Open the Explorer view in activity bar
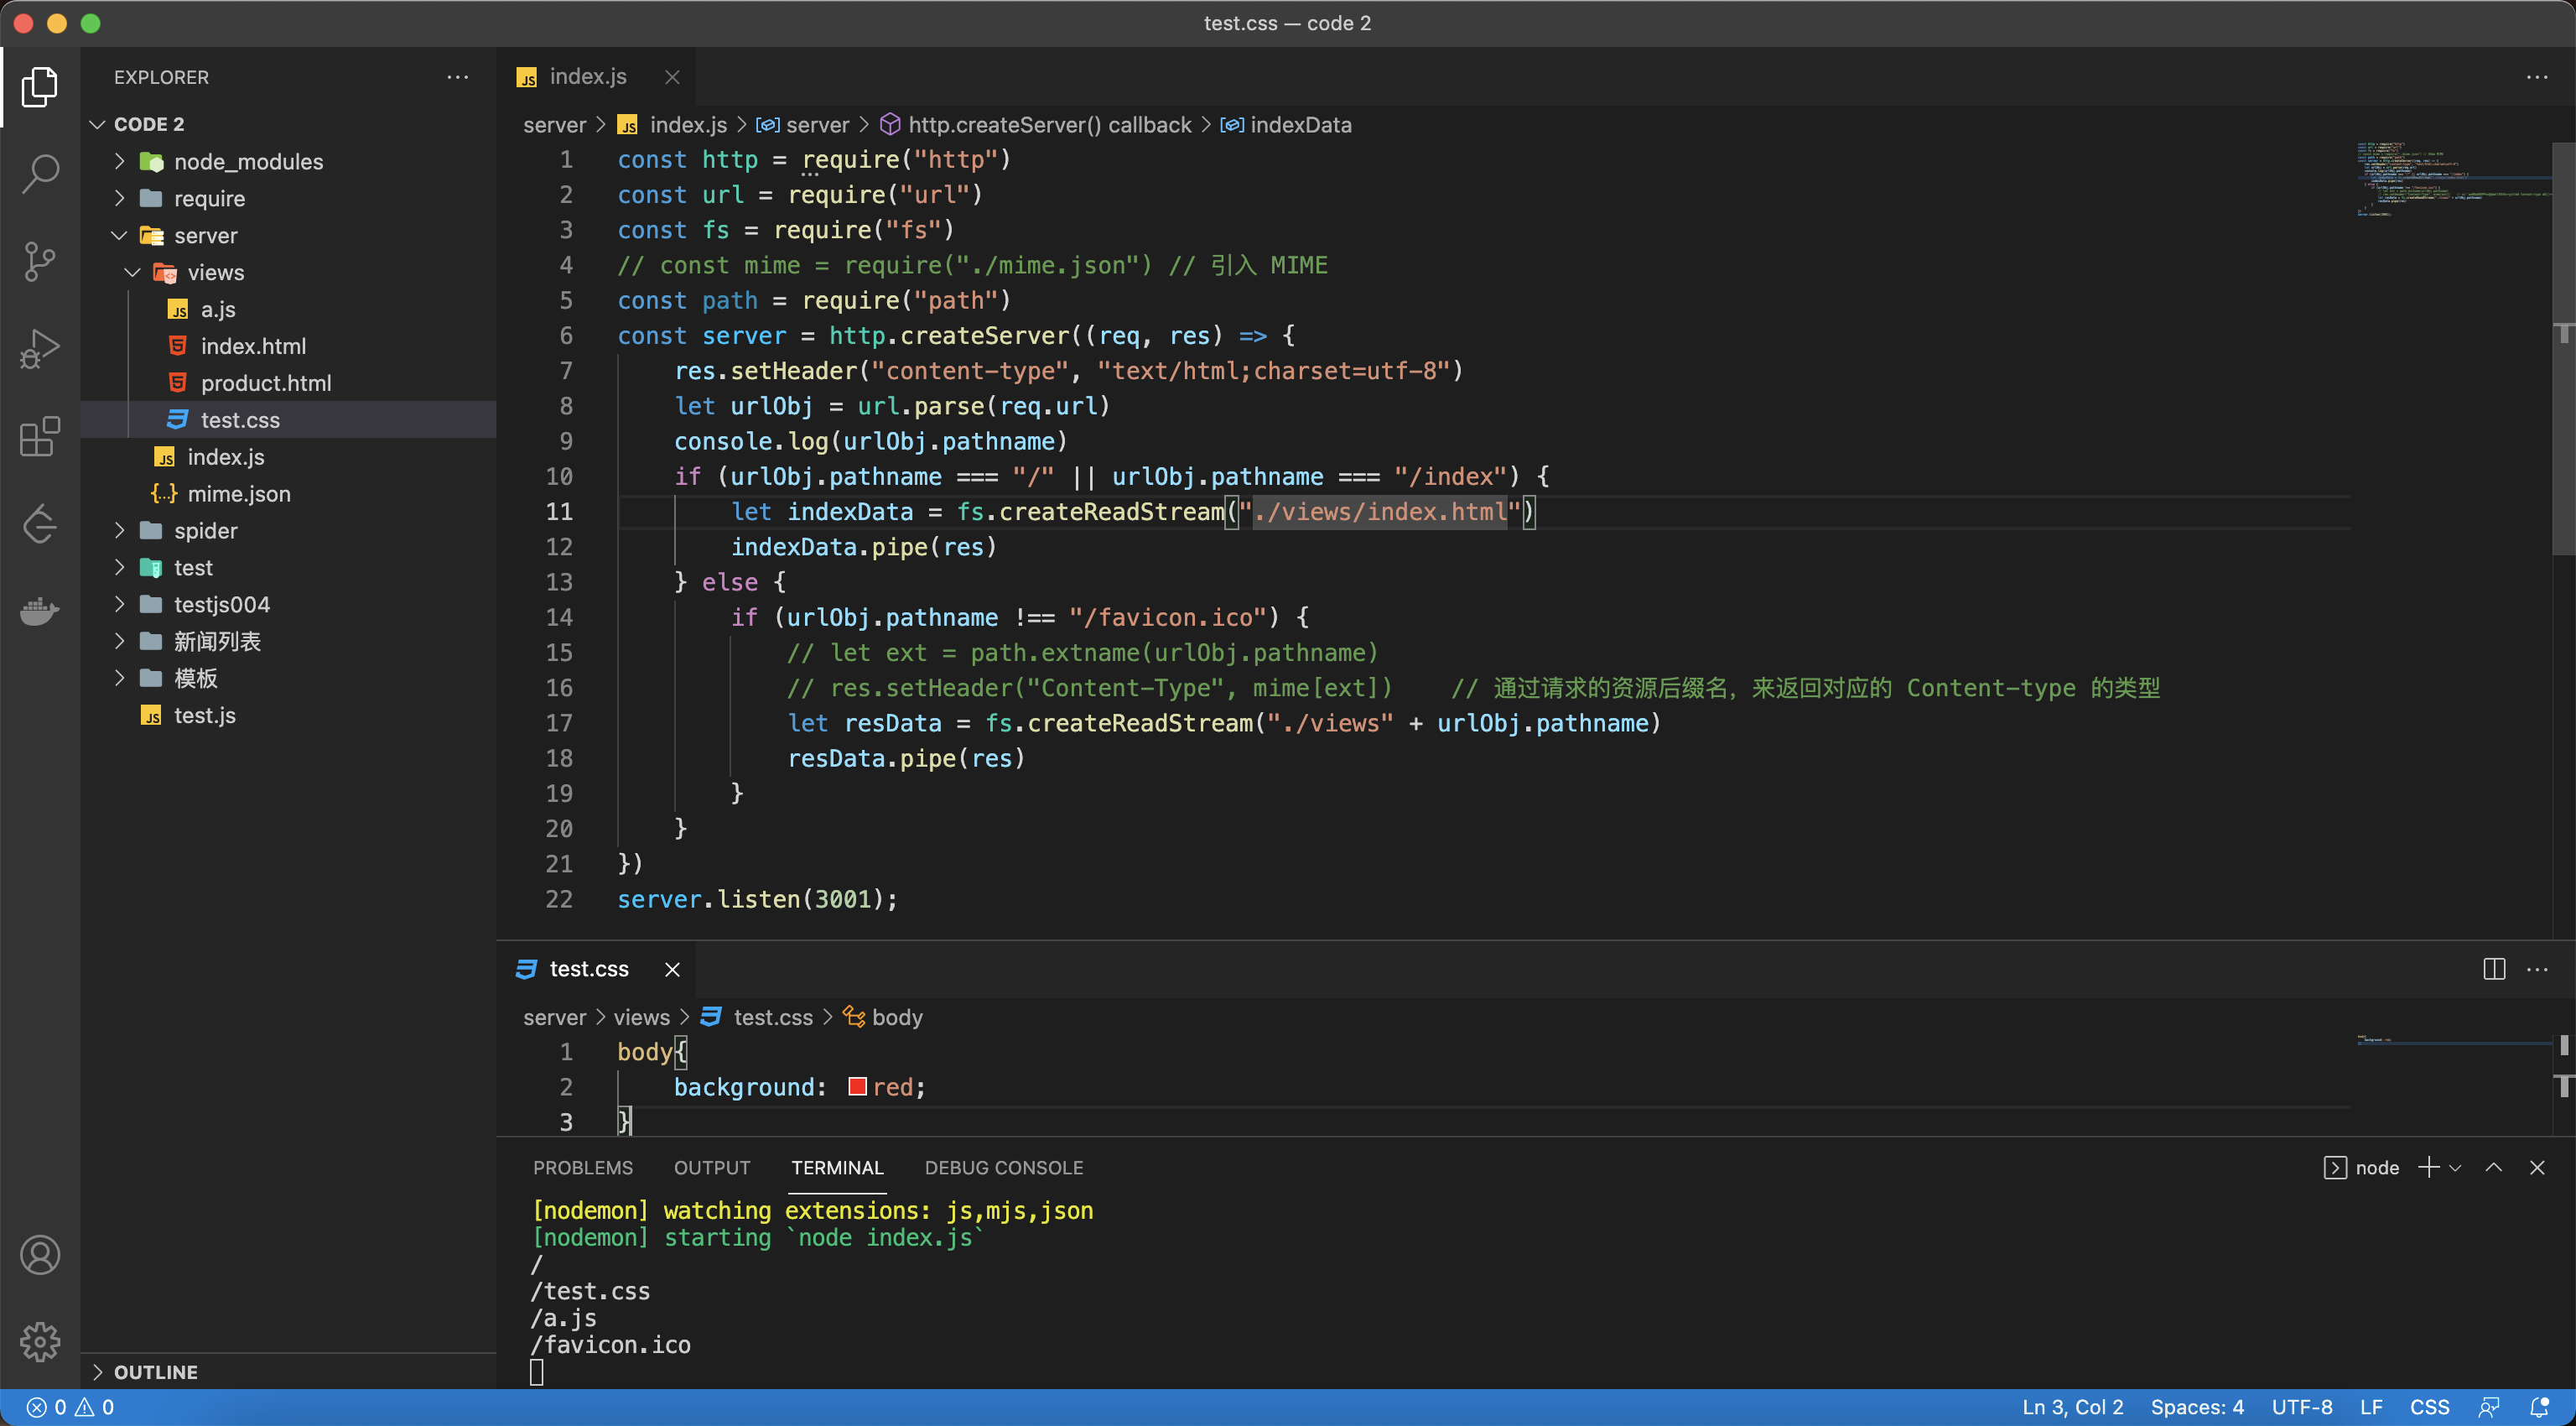Viewport: 2576px width, 1426px height. pyautogui.click(x=40, y=87)
